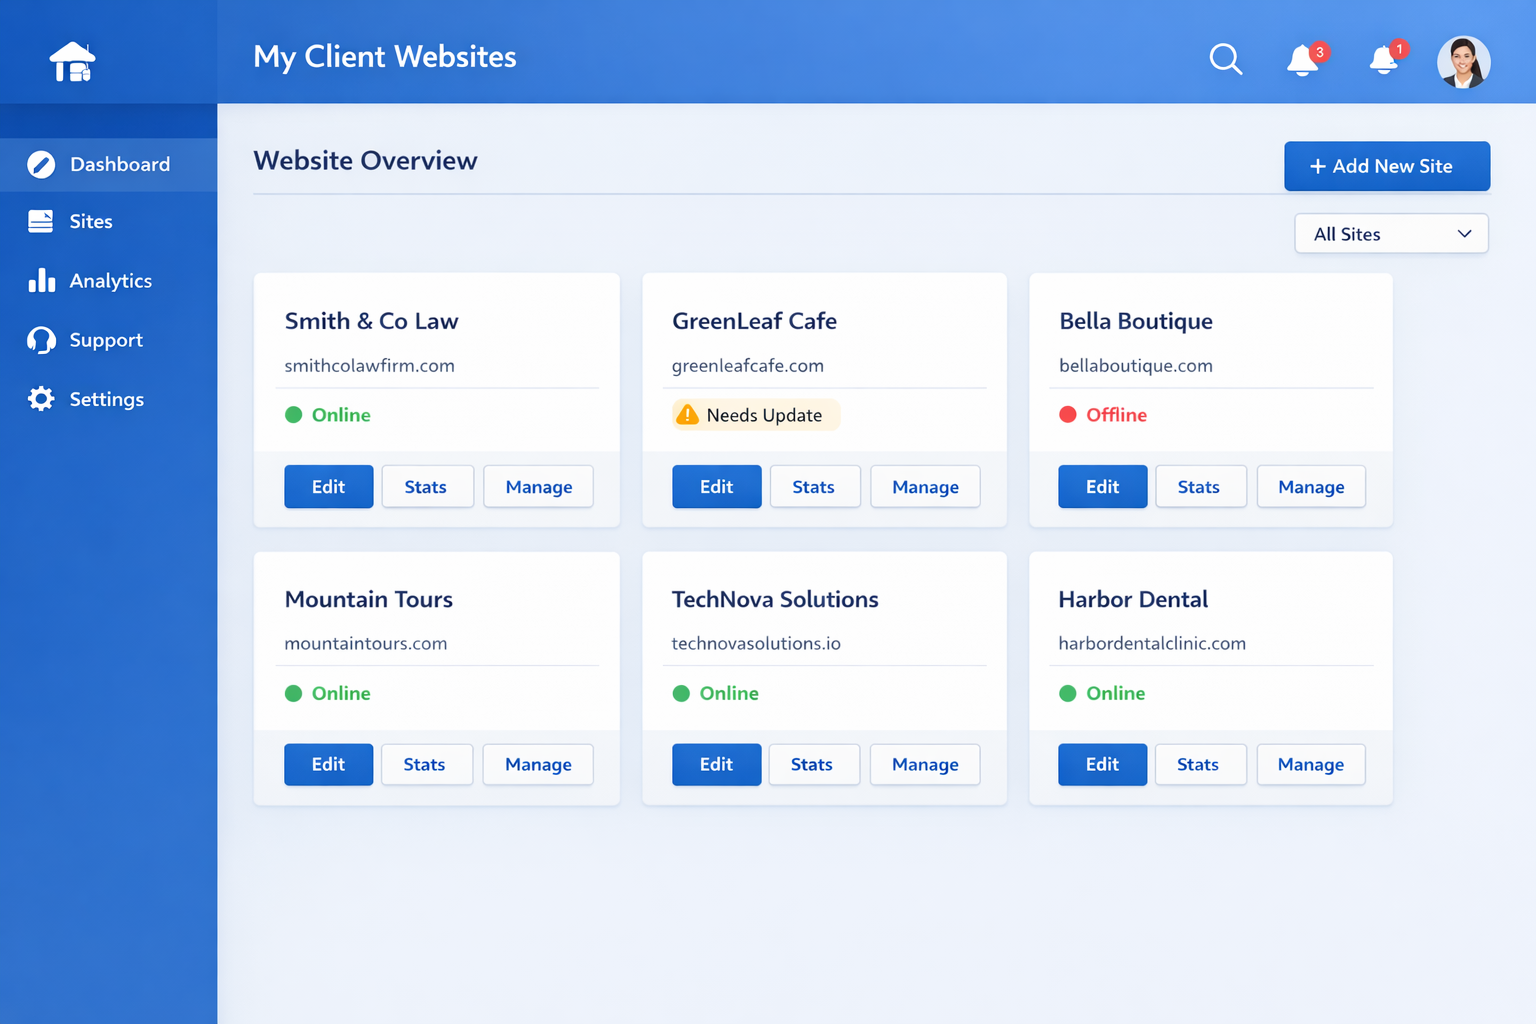Click the chevron on All Sites dropdown

[1464, 234]
